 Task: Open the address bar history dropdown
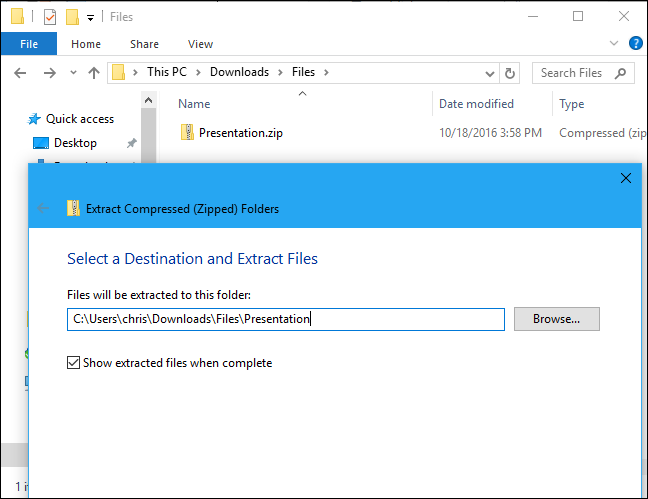point(489,73)
